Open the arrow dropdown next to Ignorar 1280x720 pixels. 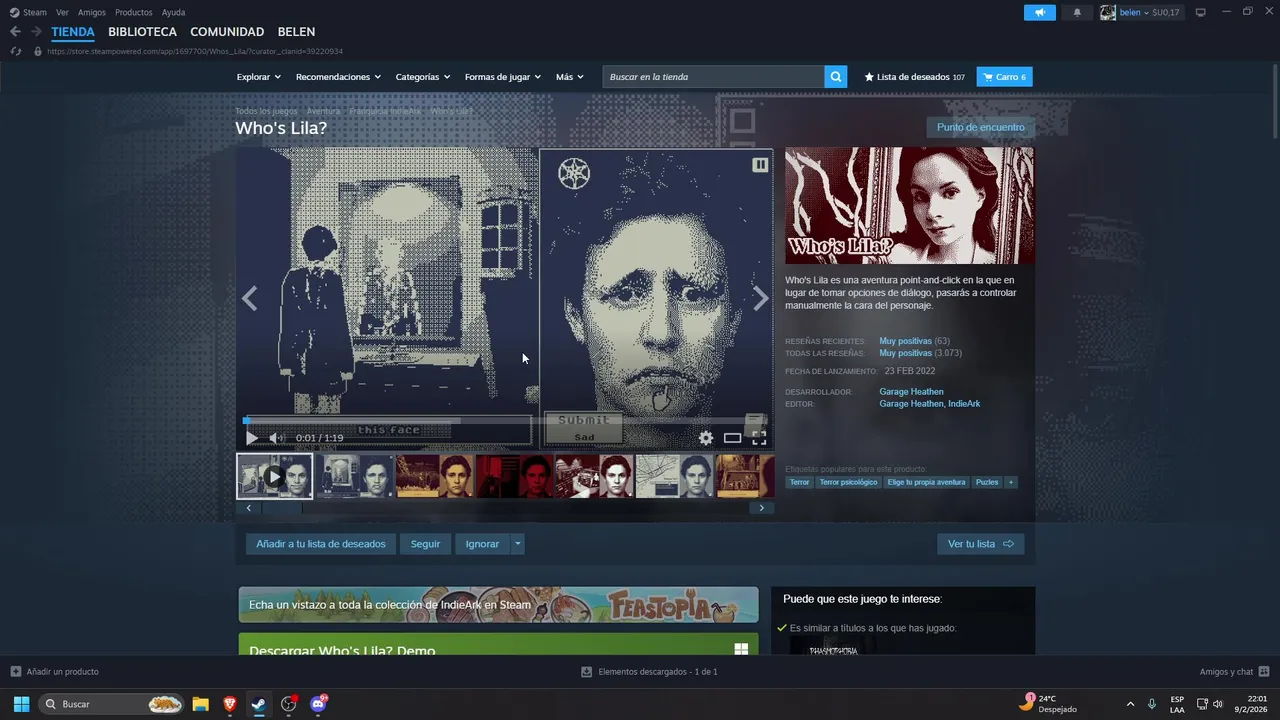coord(517,544)
